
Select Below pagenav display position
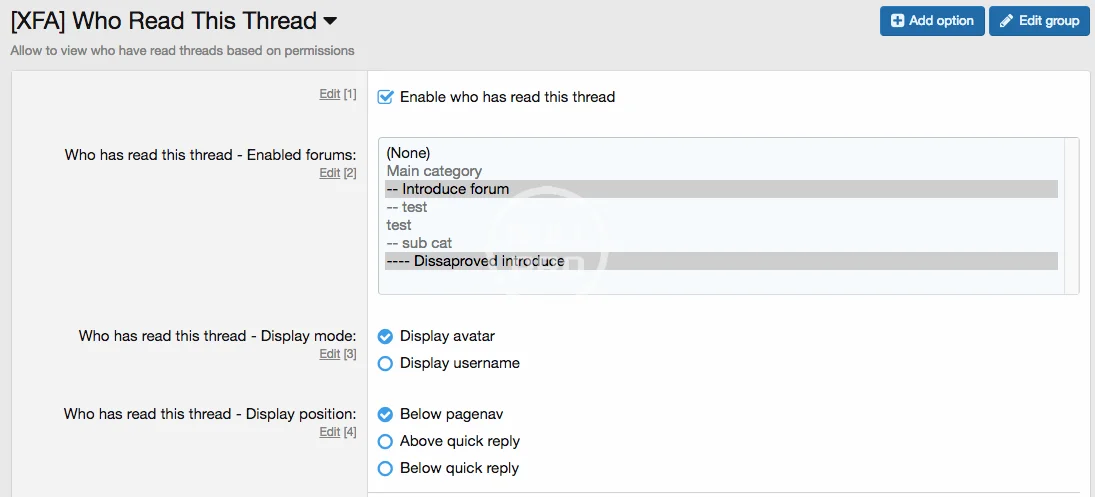click(x=385, y=414)
